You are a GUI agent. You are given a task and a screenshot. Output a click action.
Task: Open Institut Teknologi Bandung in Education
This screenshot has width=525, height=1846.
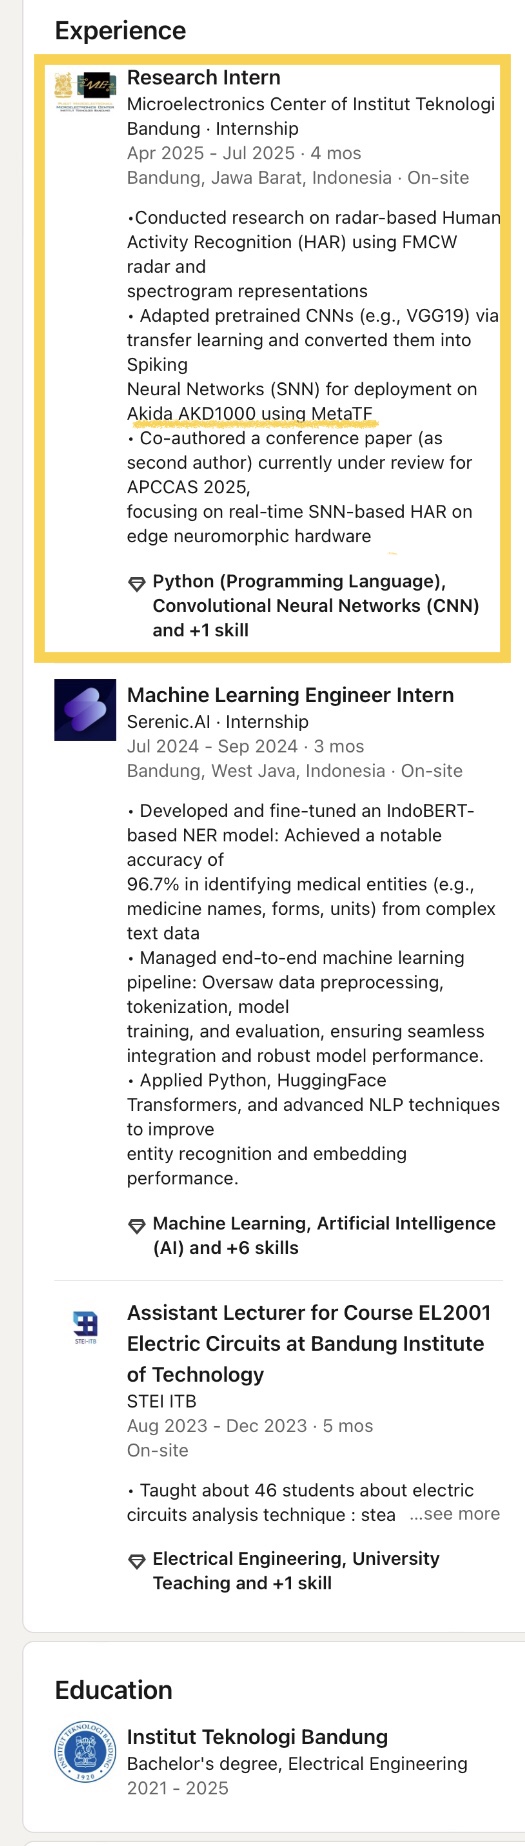(257, 1737)
